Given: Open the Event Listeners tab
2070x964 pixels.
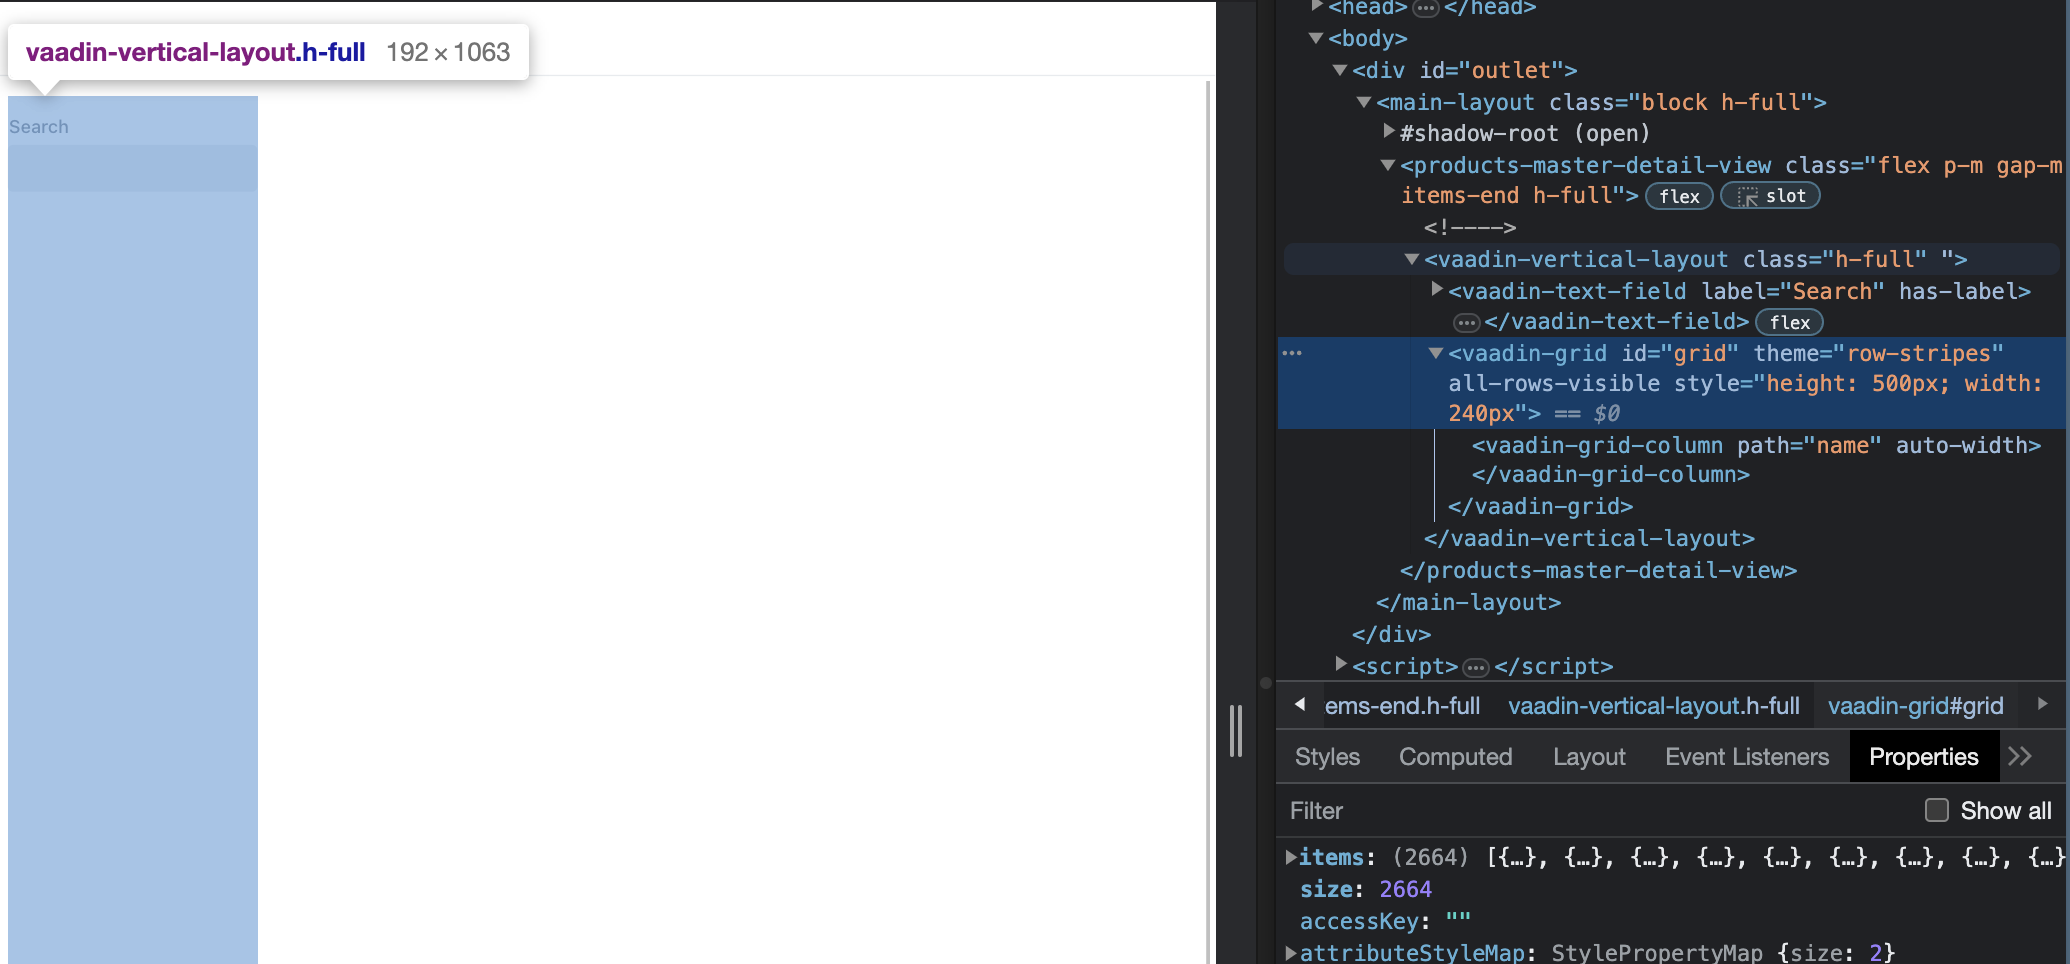Looking at the screenshot, I should coord(1746,757).
